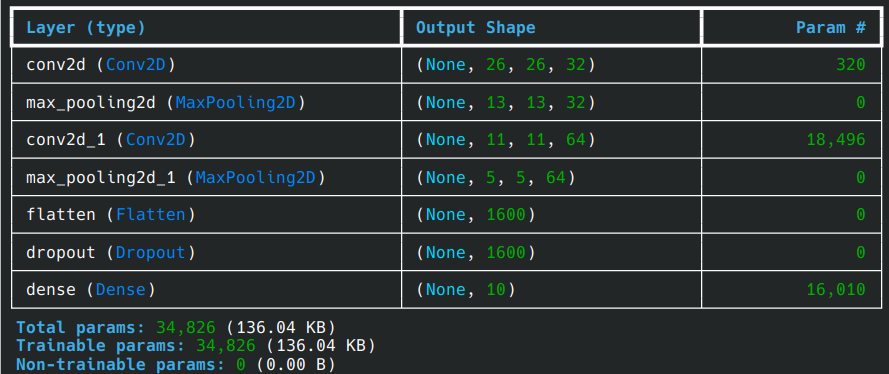
Task: Select the max_pooling2d (MaxPooling2D) layer name
Action: [166, 103]
